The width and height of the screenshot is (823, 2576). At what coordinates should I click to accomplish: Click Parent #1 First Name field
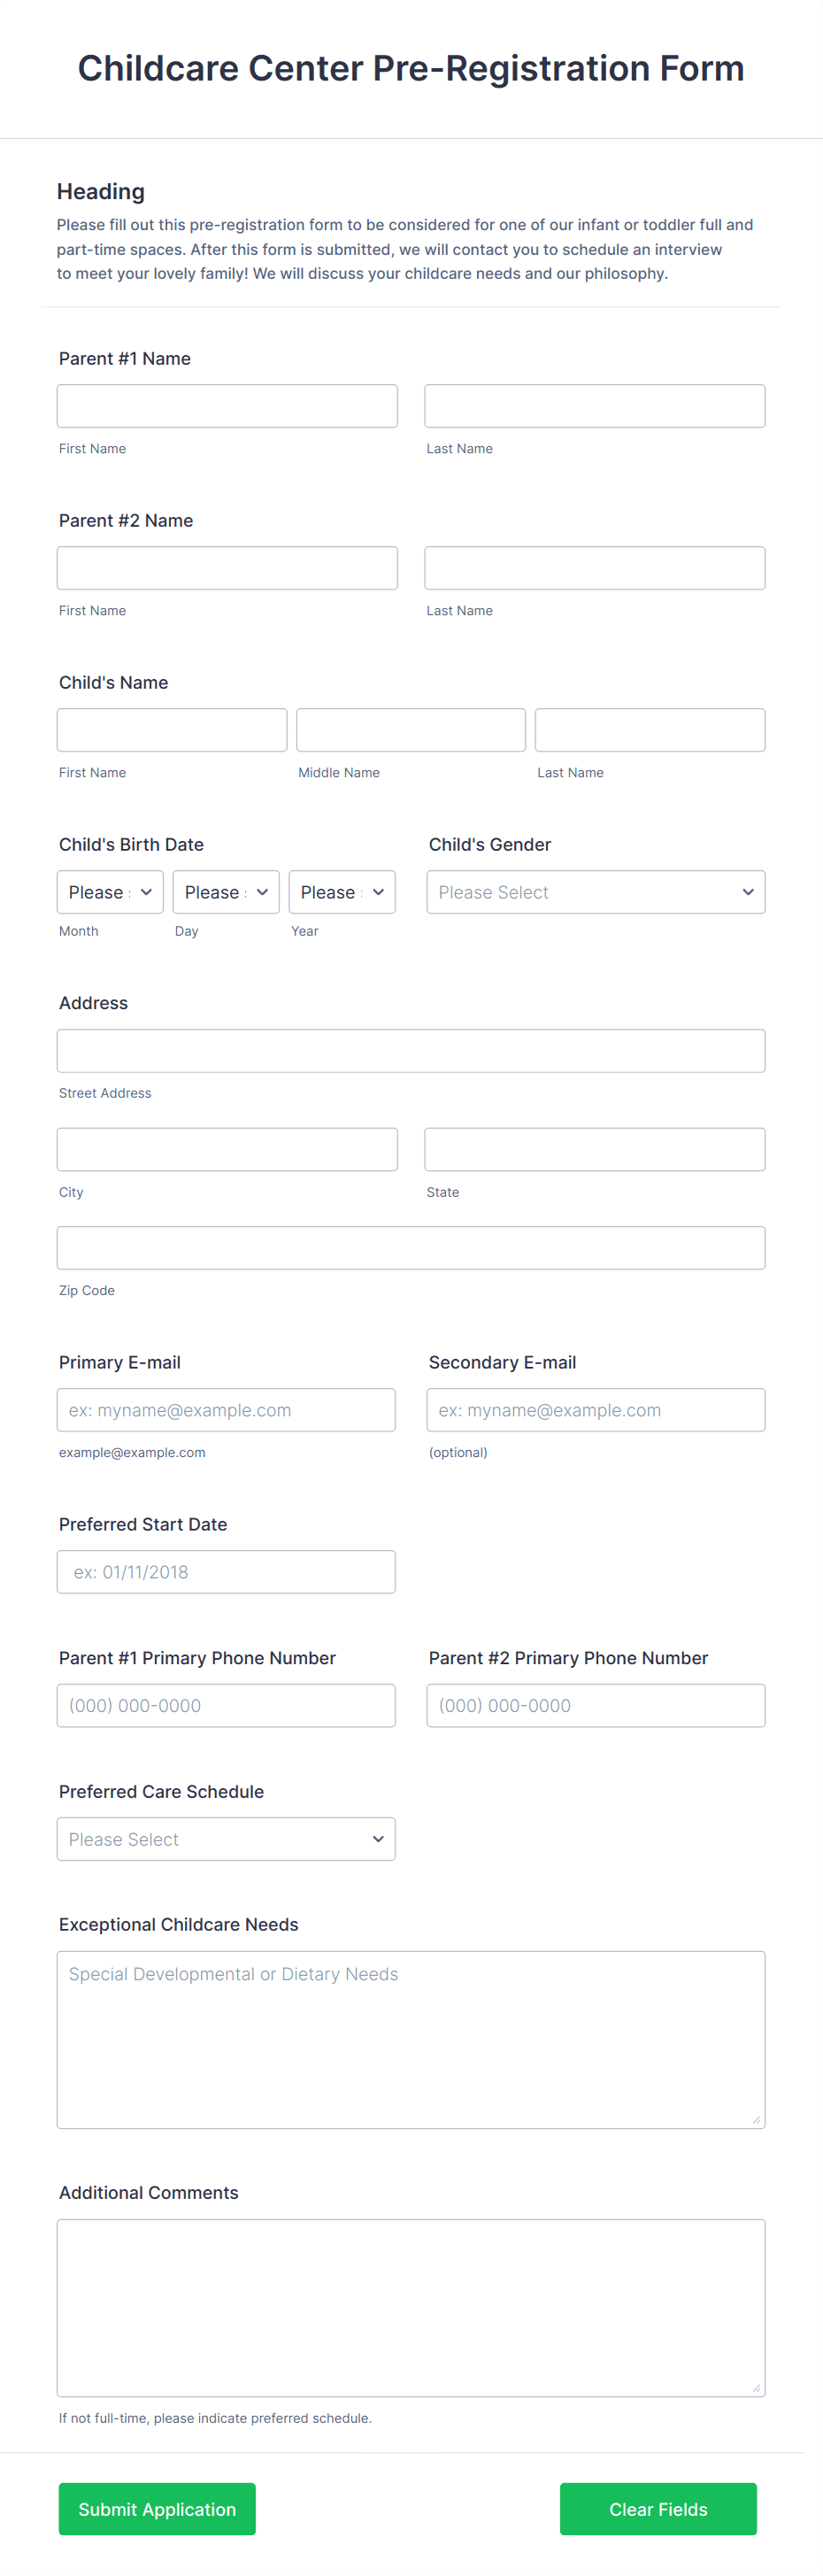226,405
